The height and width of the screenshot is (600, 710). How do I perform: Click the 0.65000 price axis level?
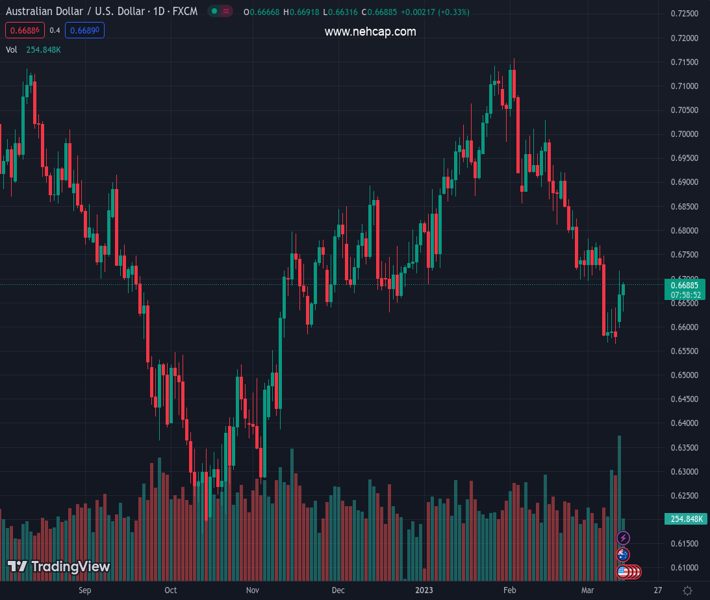[x=684, y=375]
